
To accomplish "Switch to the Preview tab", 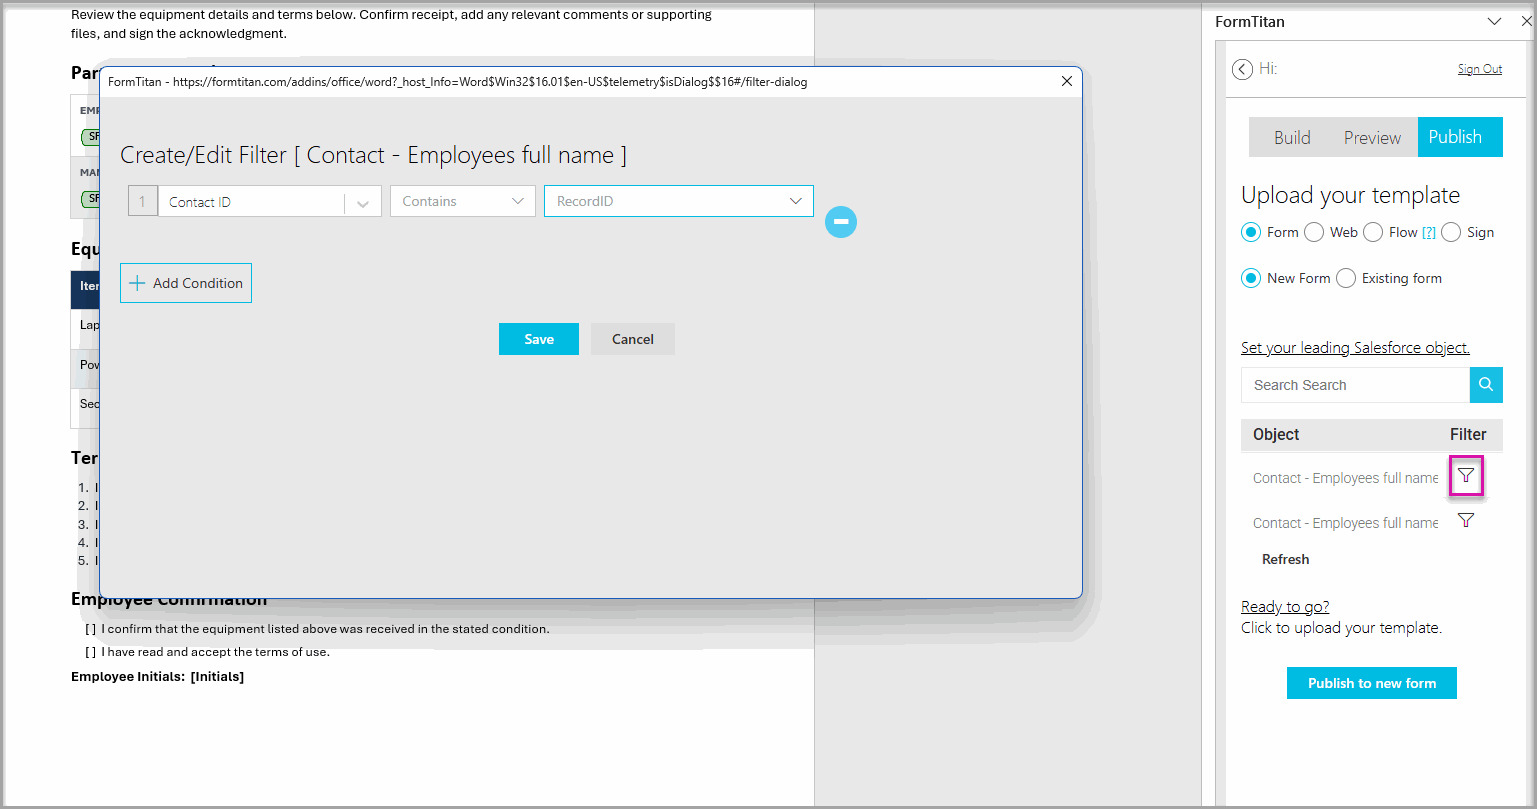I will click(1372, 137).
